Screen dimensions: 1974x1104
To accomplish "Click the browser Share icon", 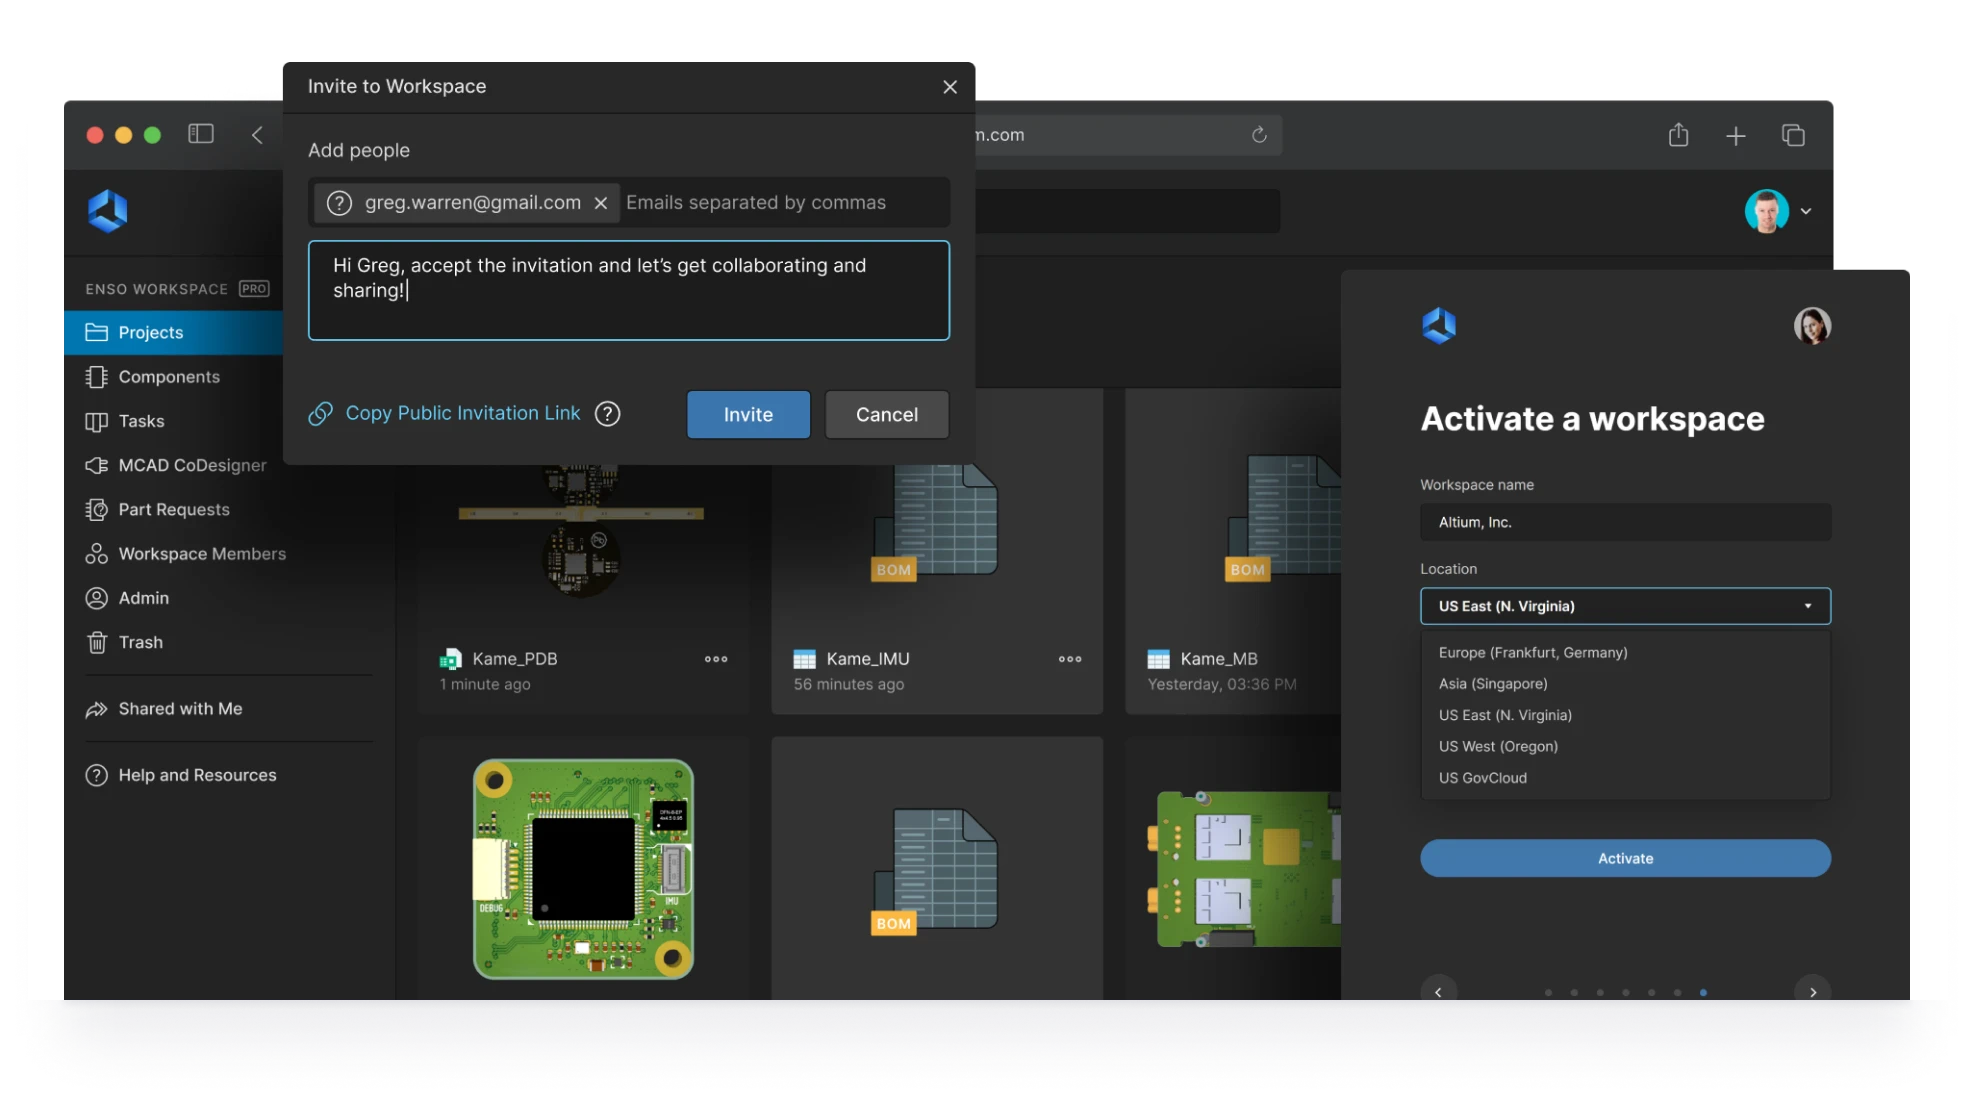I will [1679, 135].
